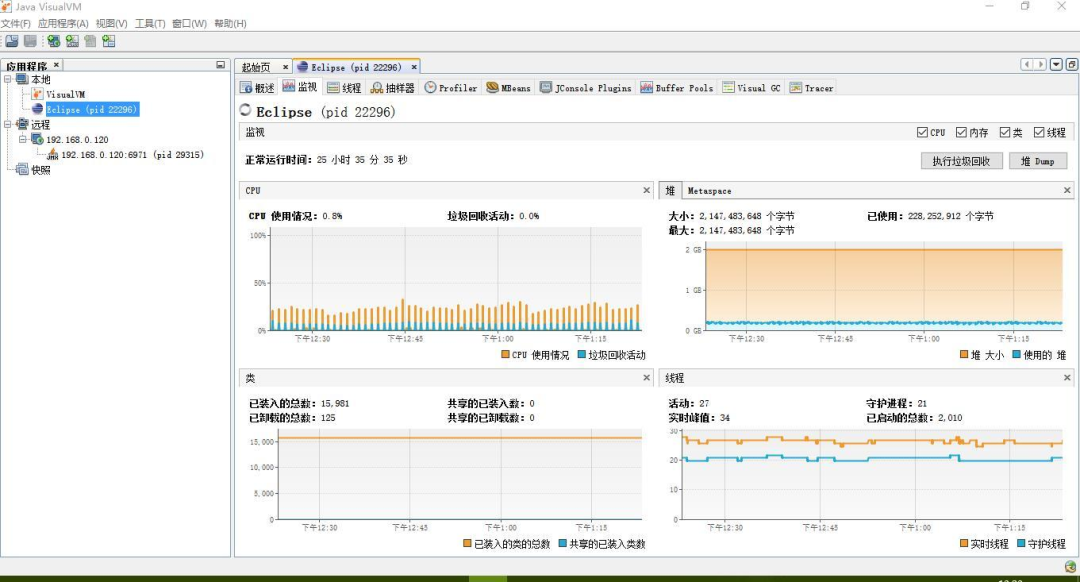This screenshot has height=582, width=1080.
Task: Open the Visual GC panel
Action: 750,88
